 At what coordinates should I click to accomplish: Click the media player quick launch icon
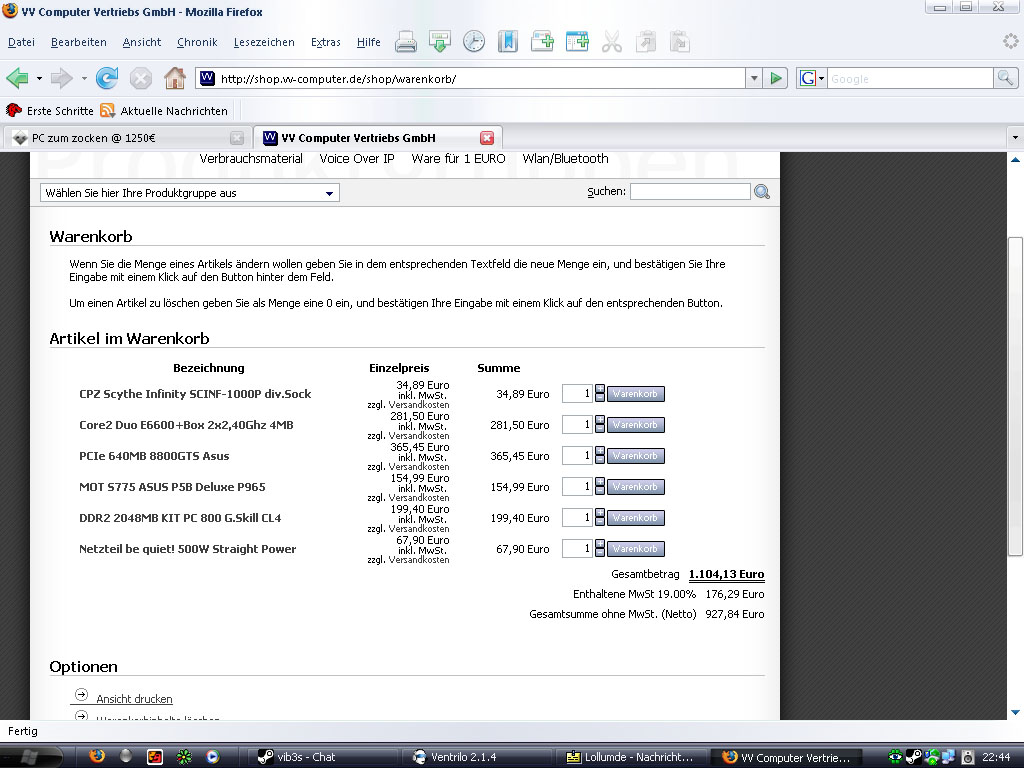213,757
